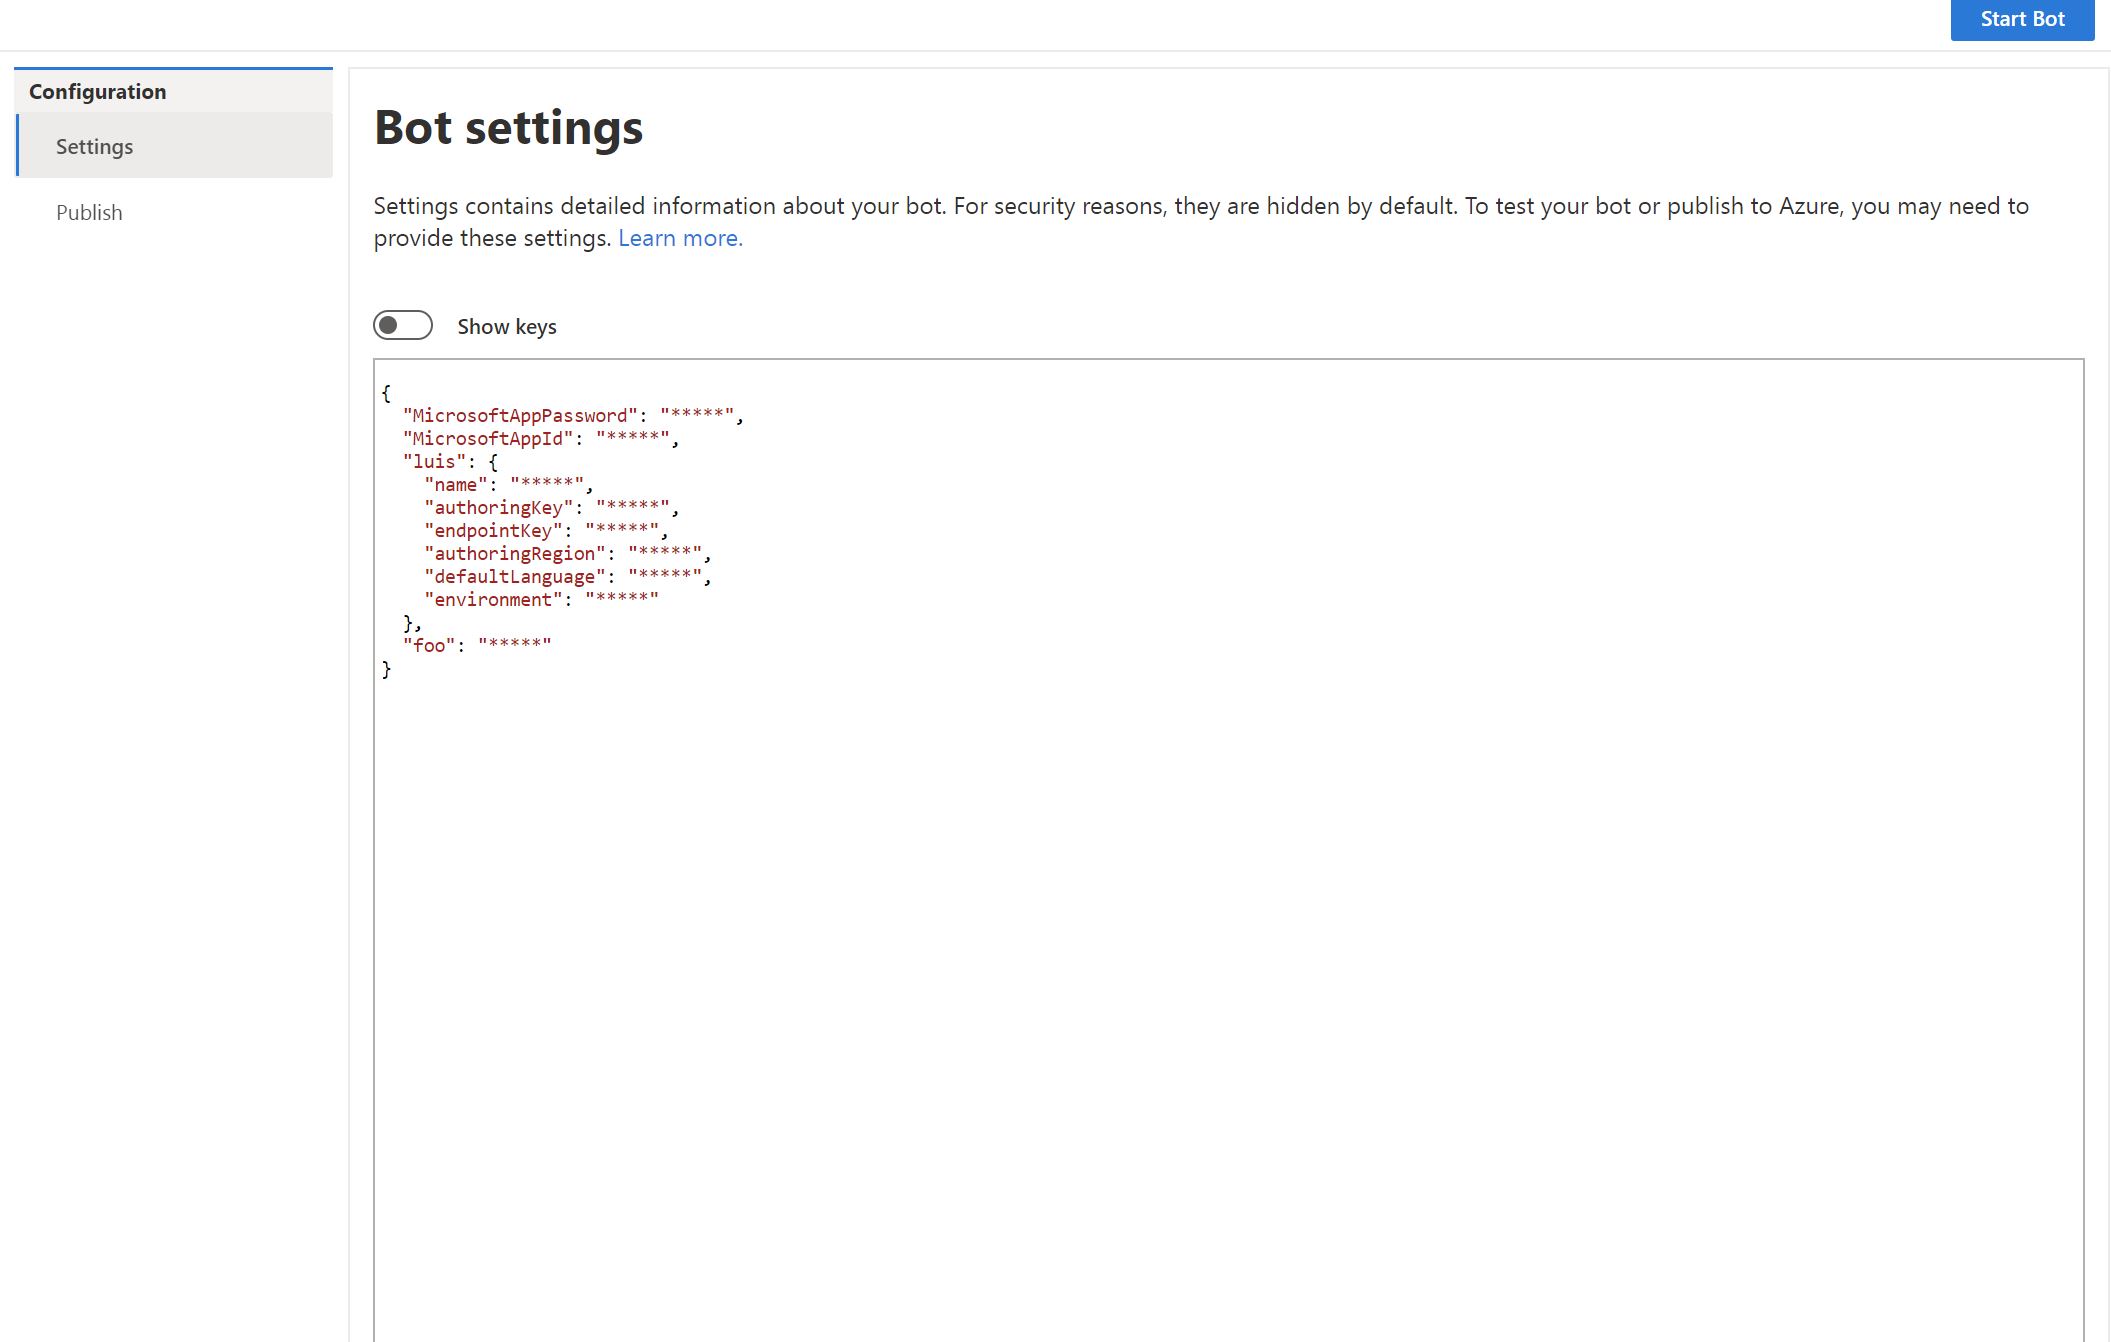Click the Configuration section header
This screenshot has width=2111, height=1342.
pos(98,92)
